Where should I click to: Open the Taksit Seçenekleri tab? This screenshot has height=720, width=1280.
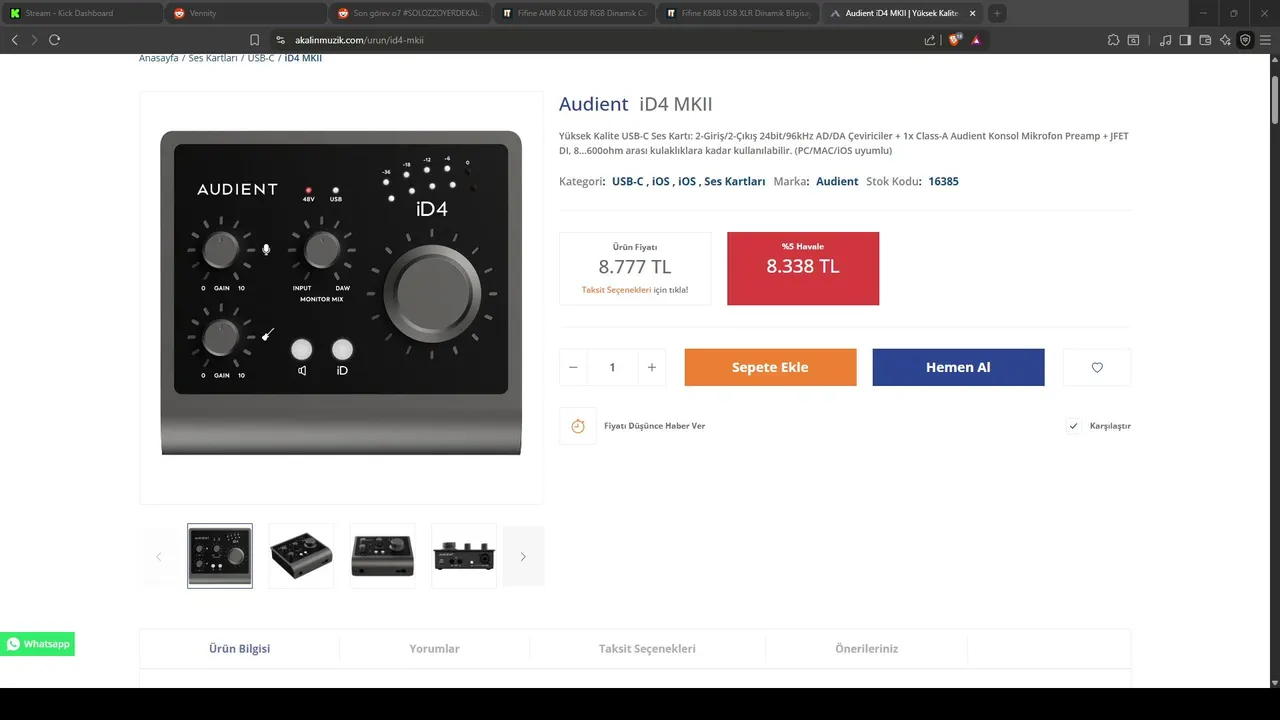coord(647,649)
